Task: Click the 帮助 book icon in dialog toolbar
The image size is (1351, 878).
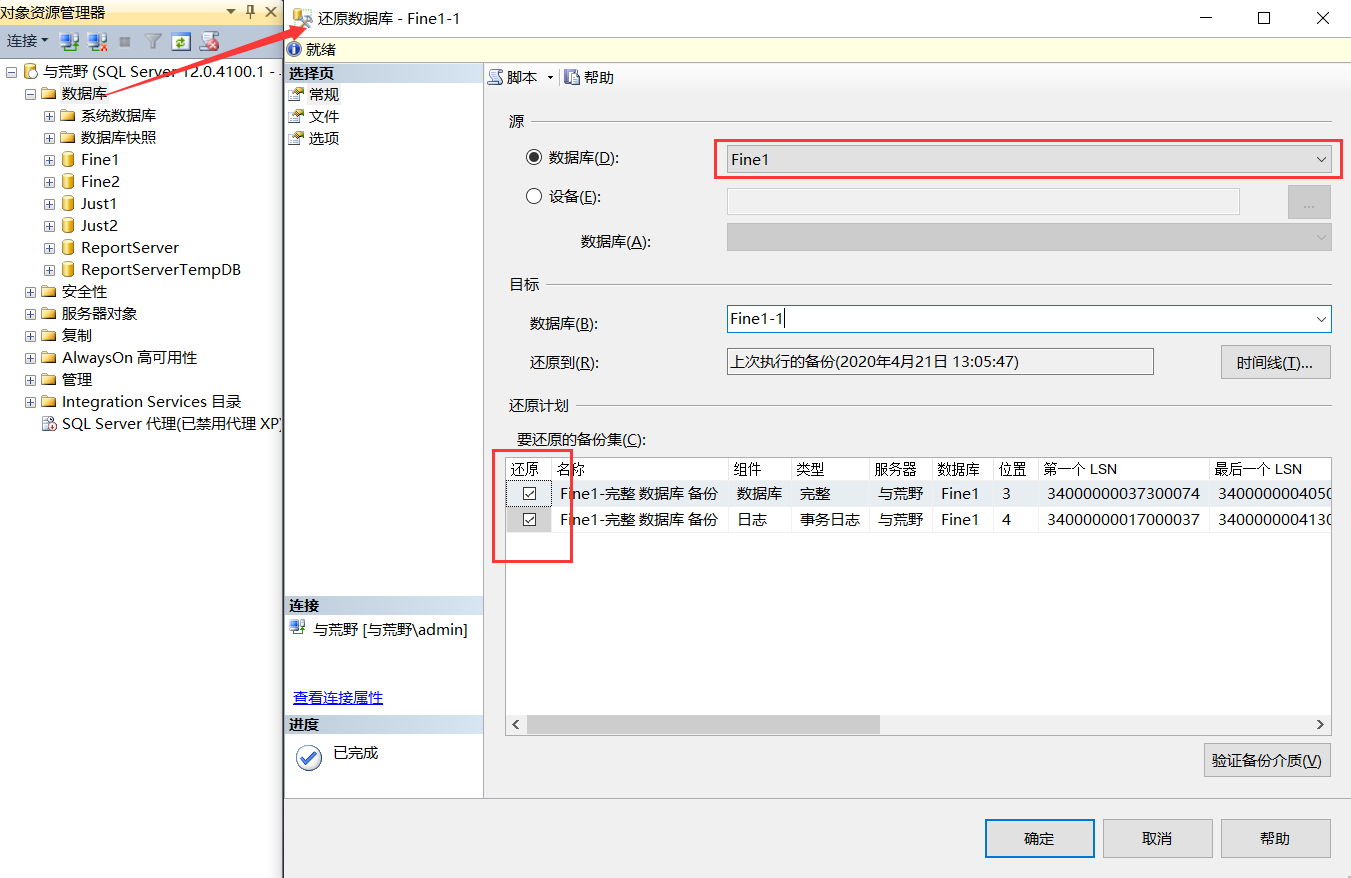Action: (570, 77)
